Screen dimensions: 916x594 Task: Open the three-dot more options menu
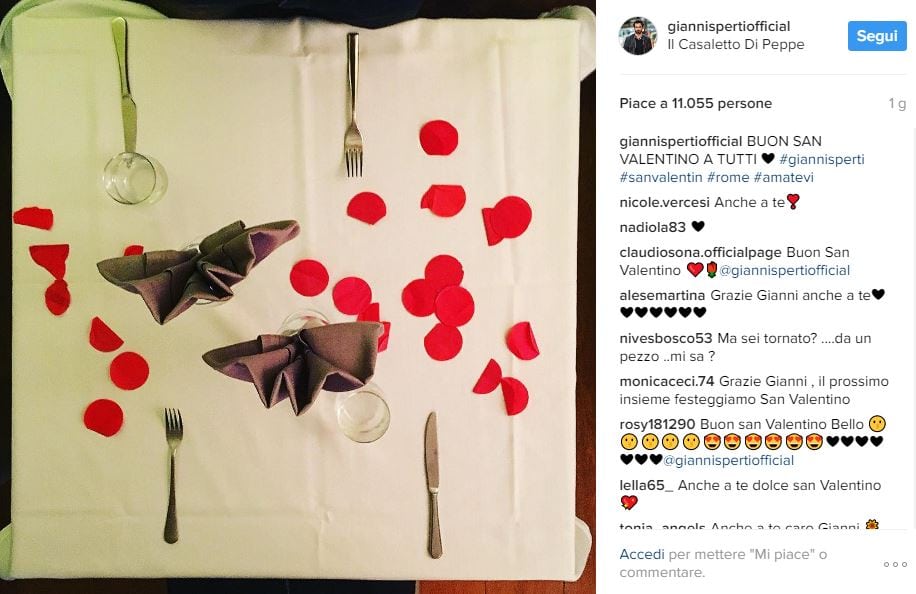(895, 564)
